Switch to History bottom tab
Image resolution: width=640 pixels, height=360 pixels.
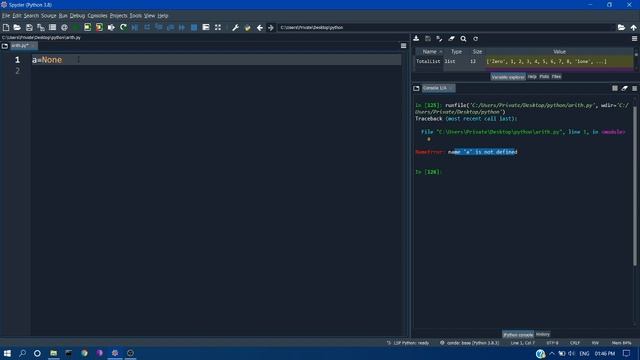[x=542, y=334]
